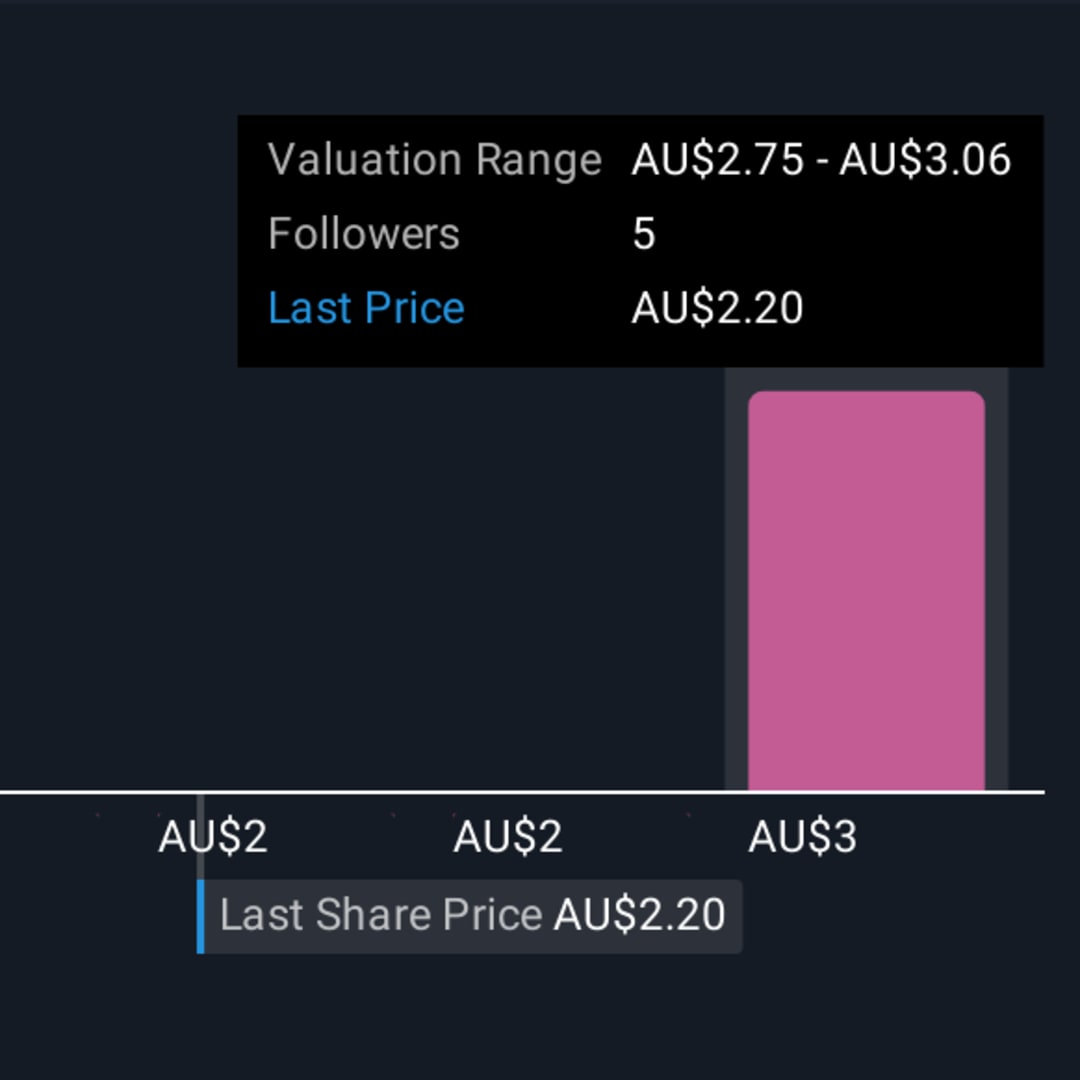Viewport: 1080px width, 1080px height.
Task: Select the AU$3 axis label
Action: (802, 837)
